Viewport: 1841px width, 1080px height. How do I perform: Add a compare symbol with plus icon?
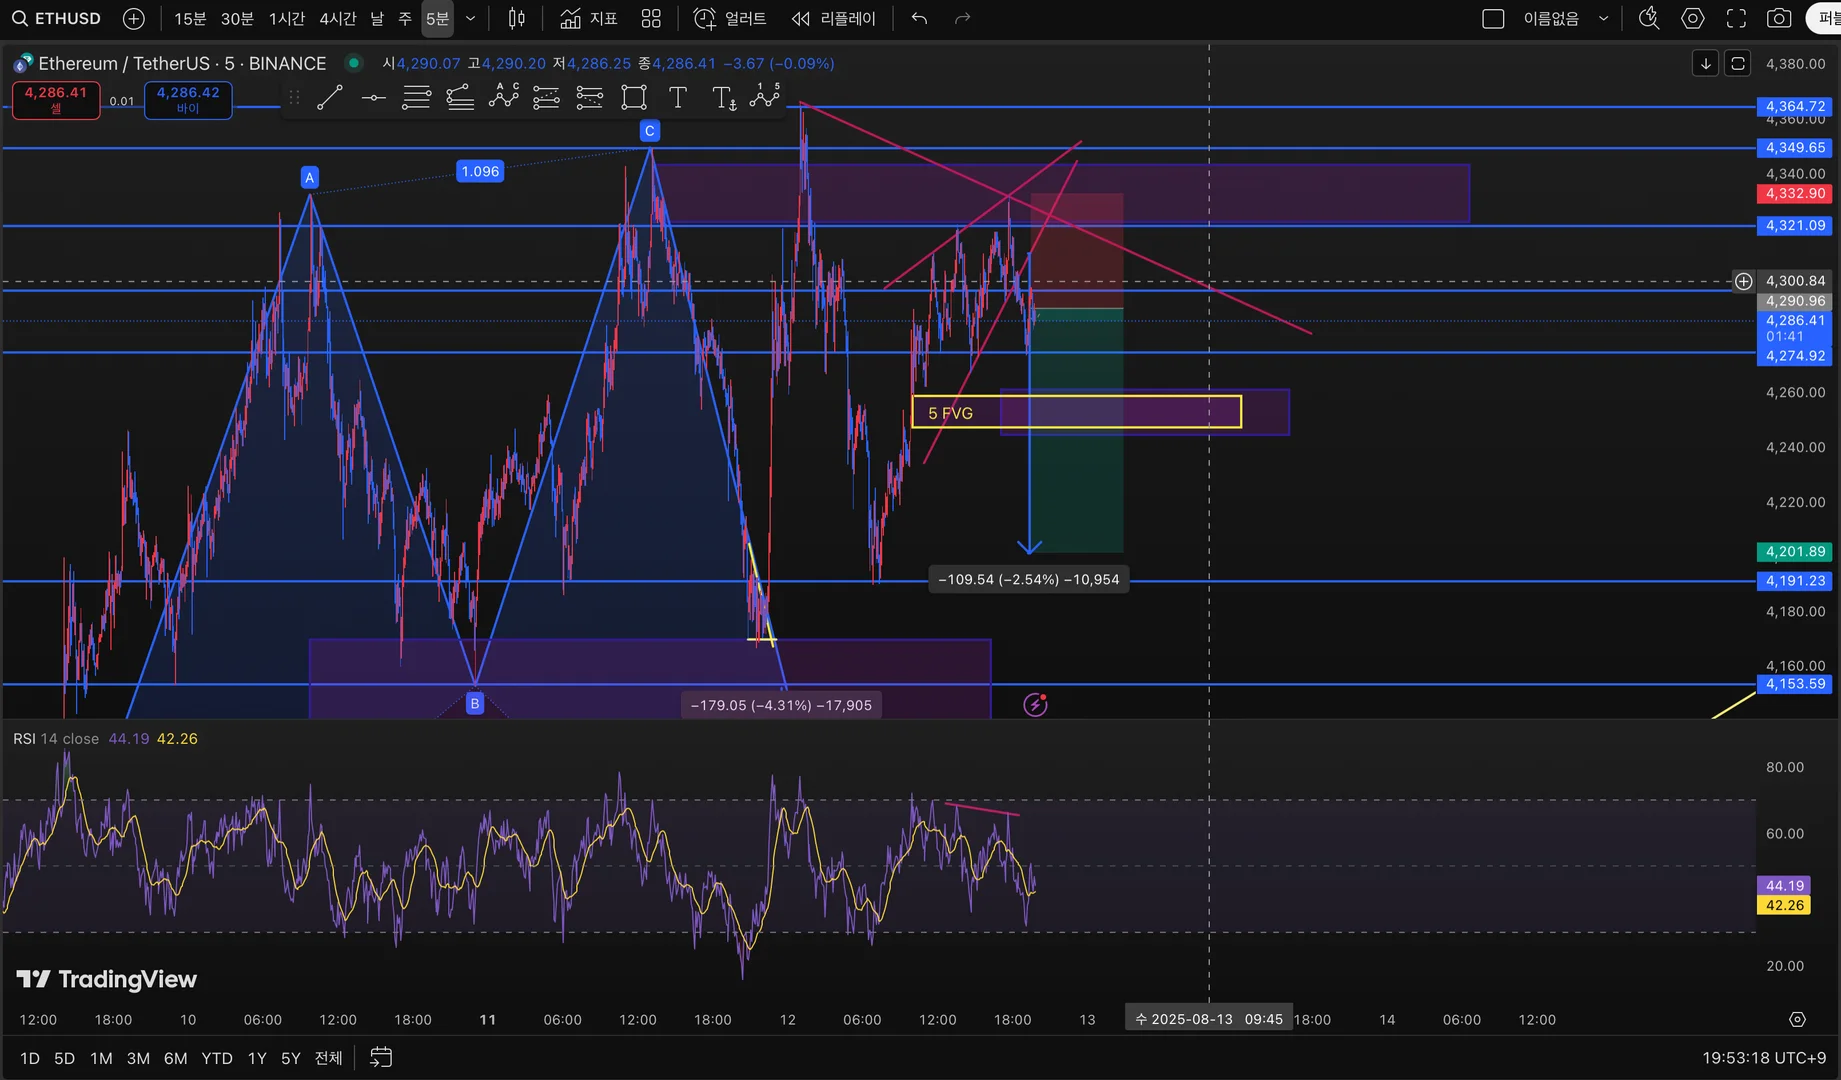click(x=133, y=18)
